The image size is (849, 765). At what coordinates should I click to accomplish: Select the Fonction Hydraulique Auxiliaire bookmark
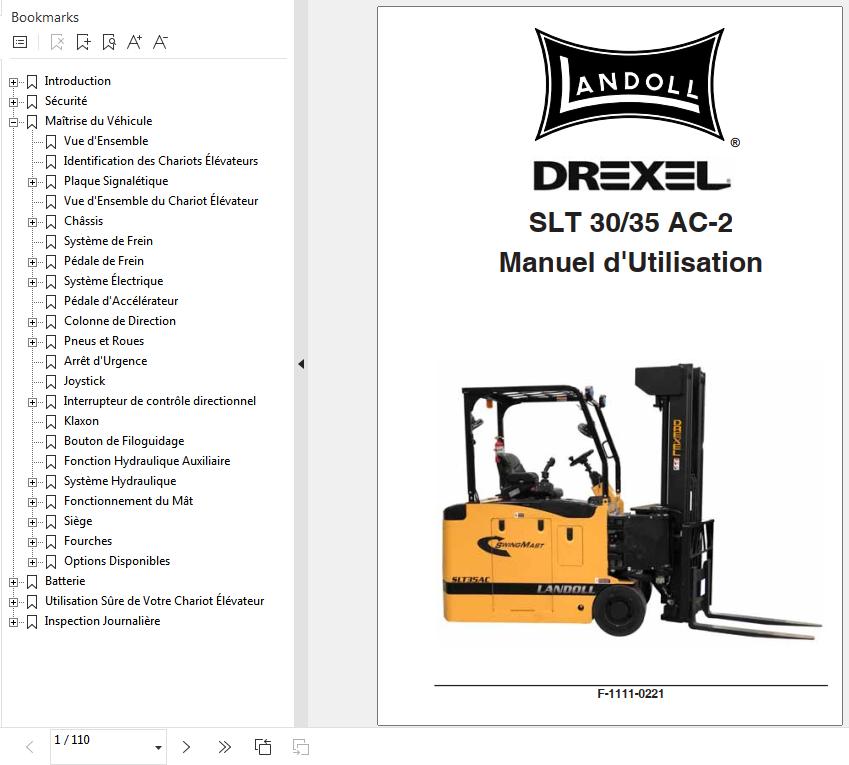click(x=147, y=462)
